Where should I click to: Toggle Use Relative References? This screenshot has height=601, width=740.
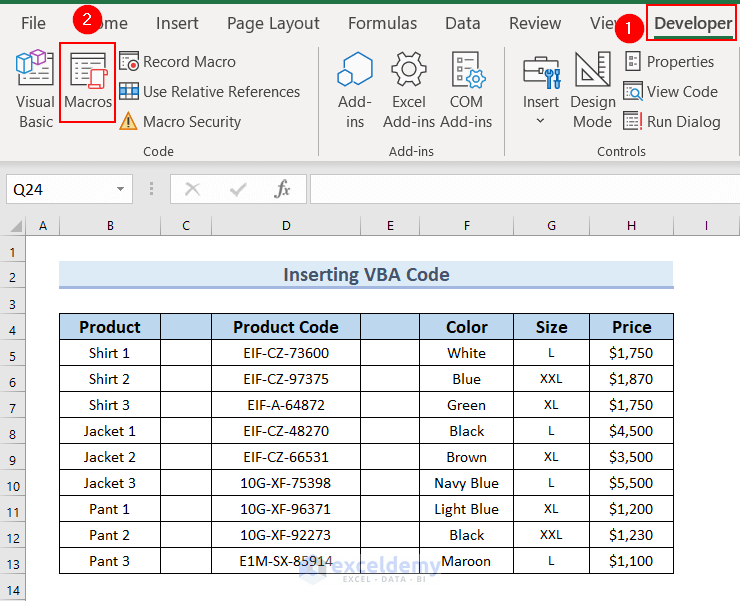tap(210, 92)
